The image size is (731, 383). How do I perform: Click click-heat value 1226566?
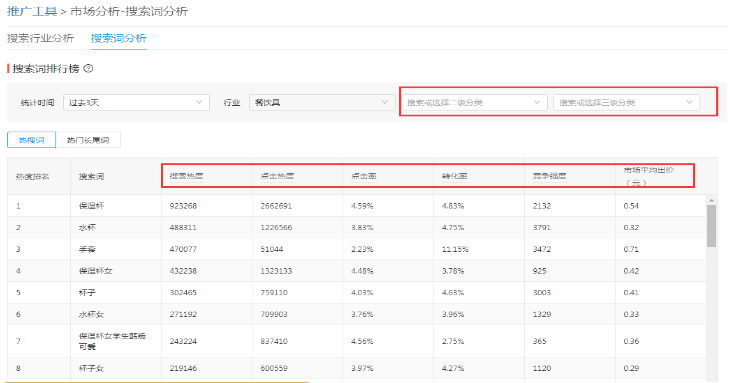276,228
